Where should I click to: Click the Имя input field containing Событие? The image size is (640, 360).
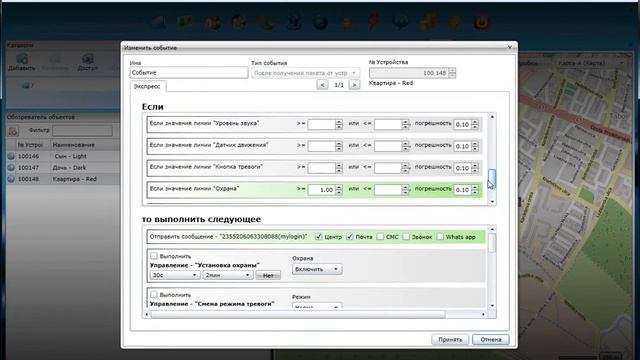189,73
